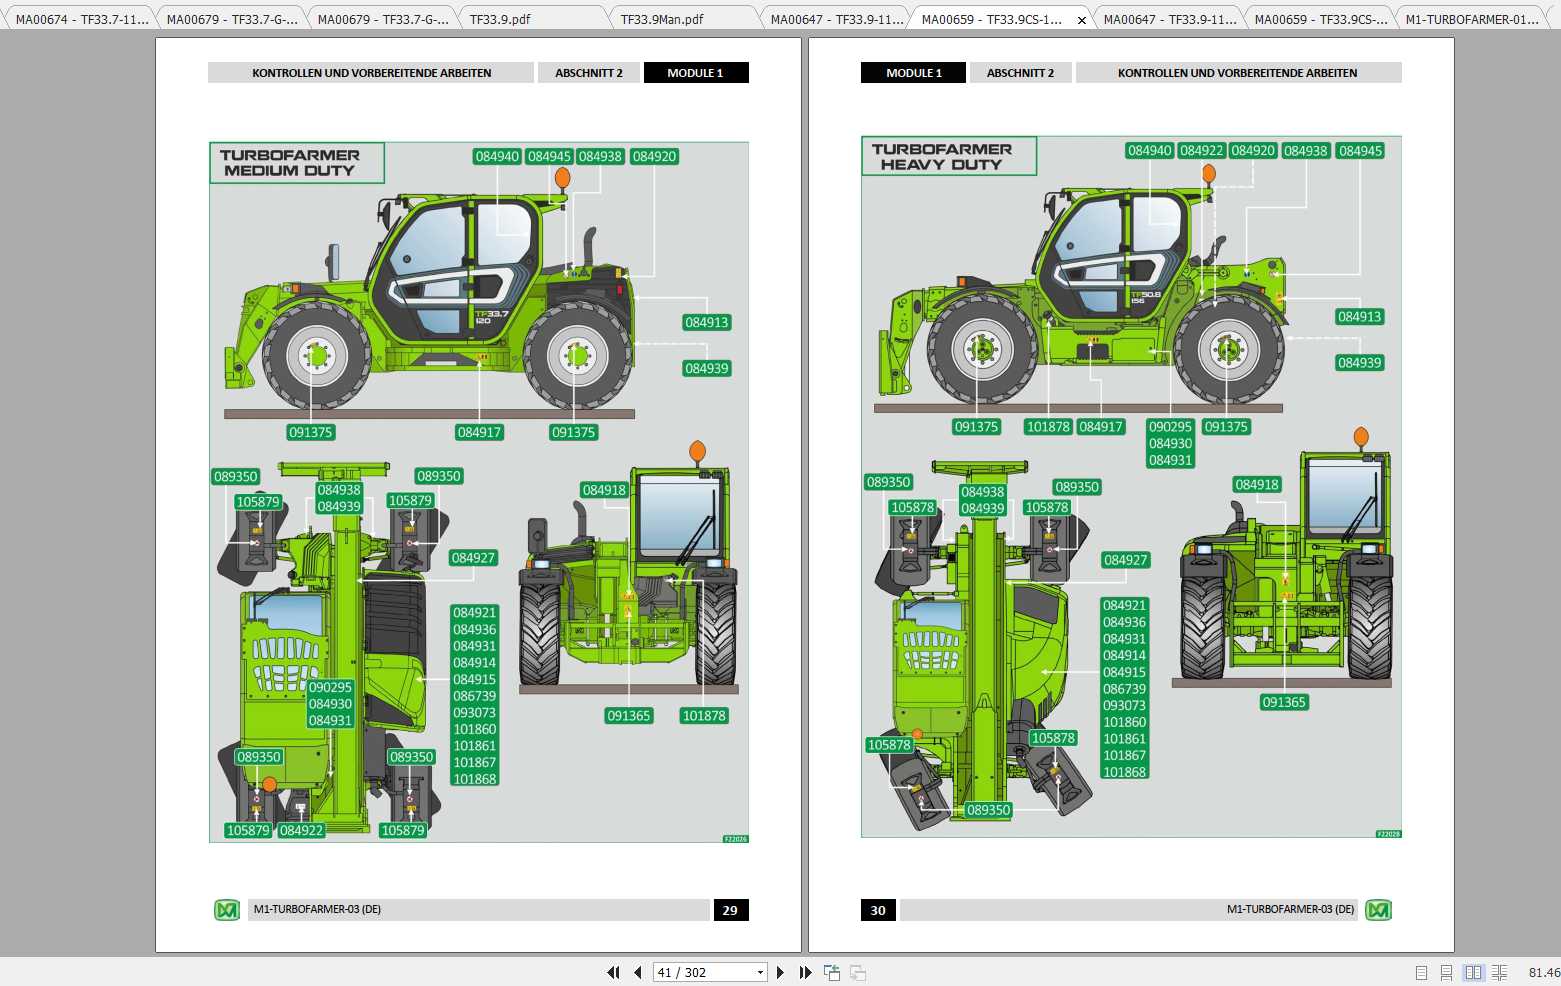Close the active MA00659 - TF33.9CS tab
Viewport: 1561px width, 986px height.
[x=1081, y=20]
